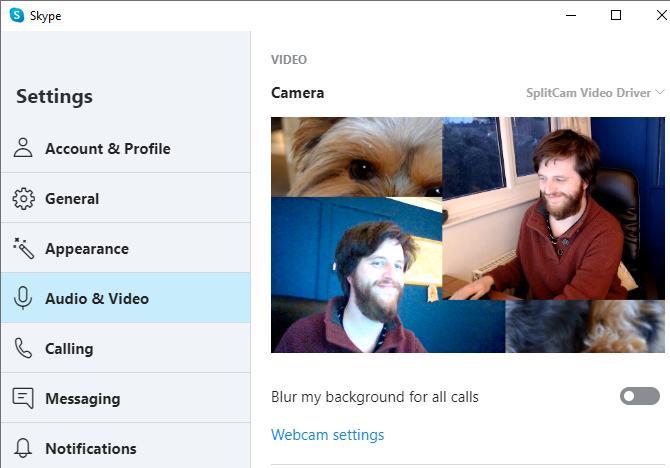Click the Audio & Video microphone icon

click(23, 299)
